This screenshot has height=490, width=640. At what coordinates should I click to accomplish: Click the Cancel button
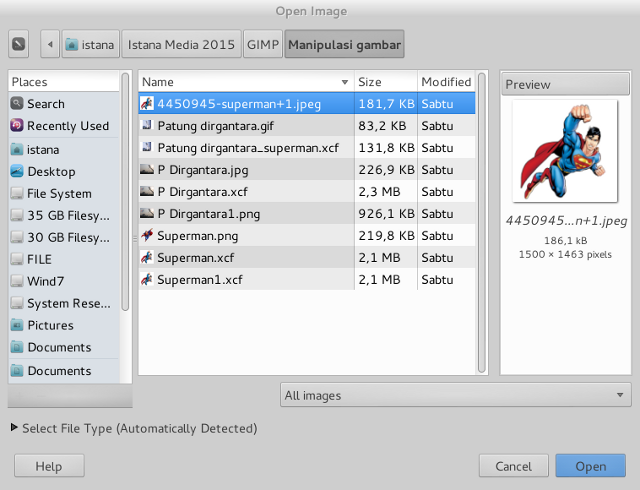pos(513,466)
